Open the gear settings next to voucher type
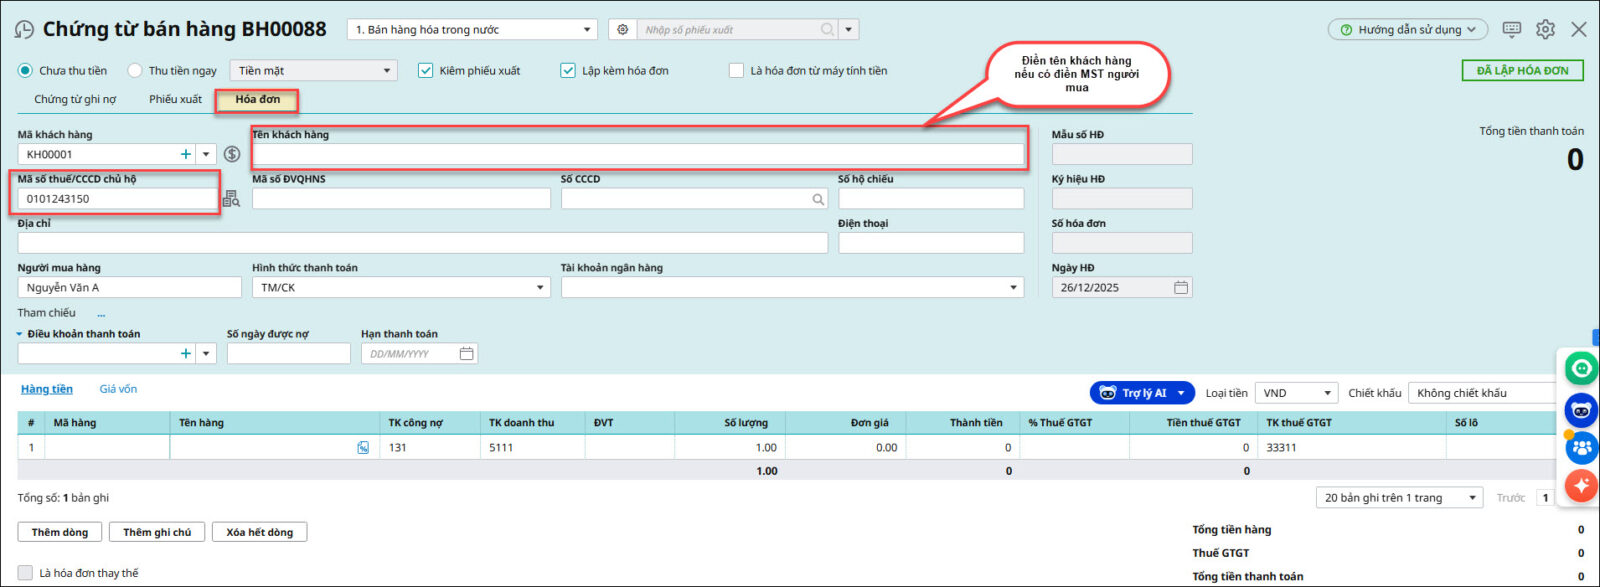This screenshot has width=1600, height=587. 623,30
